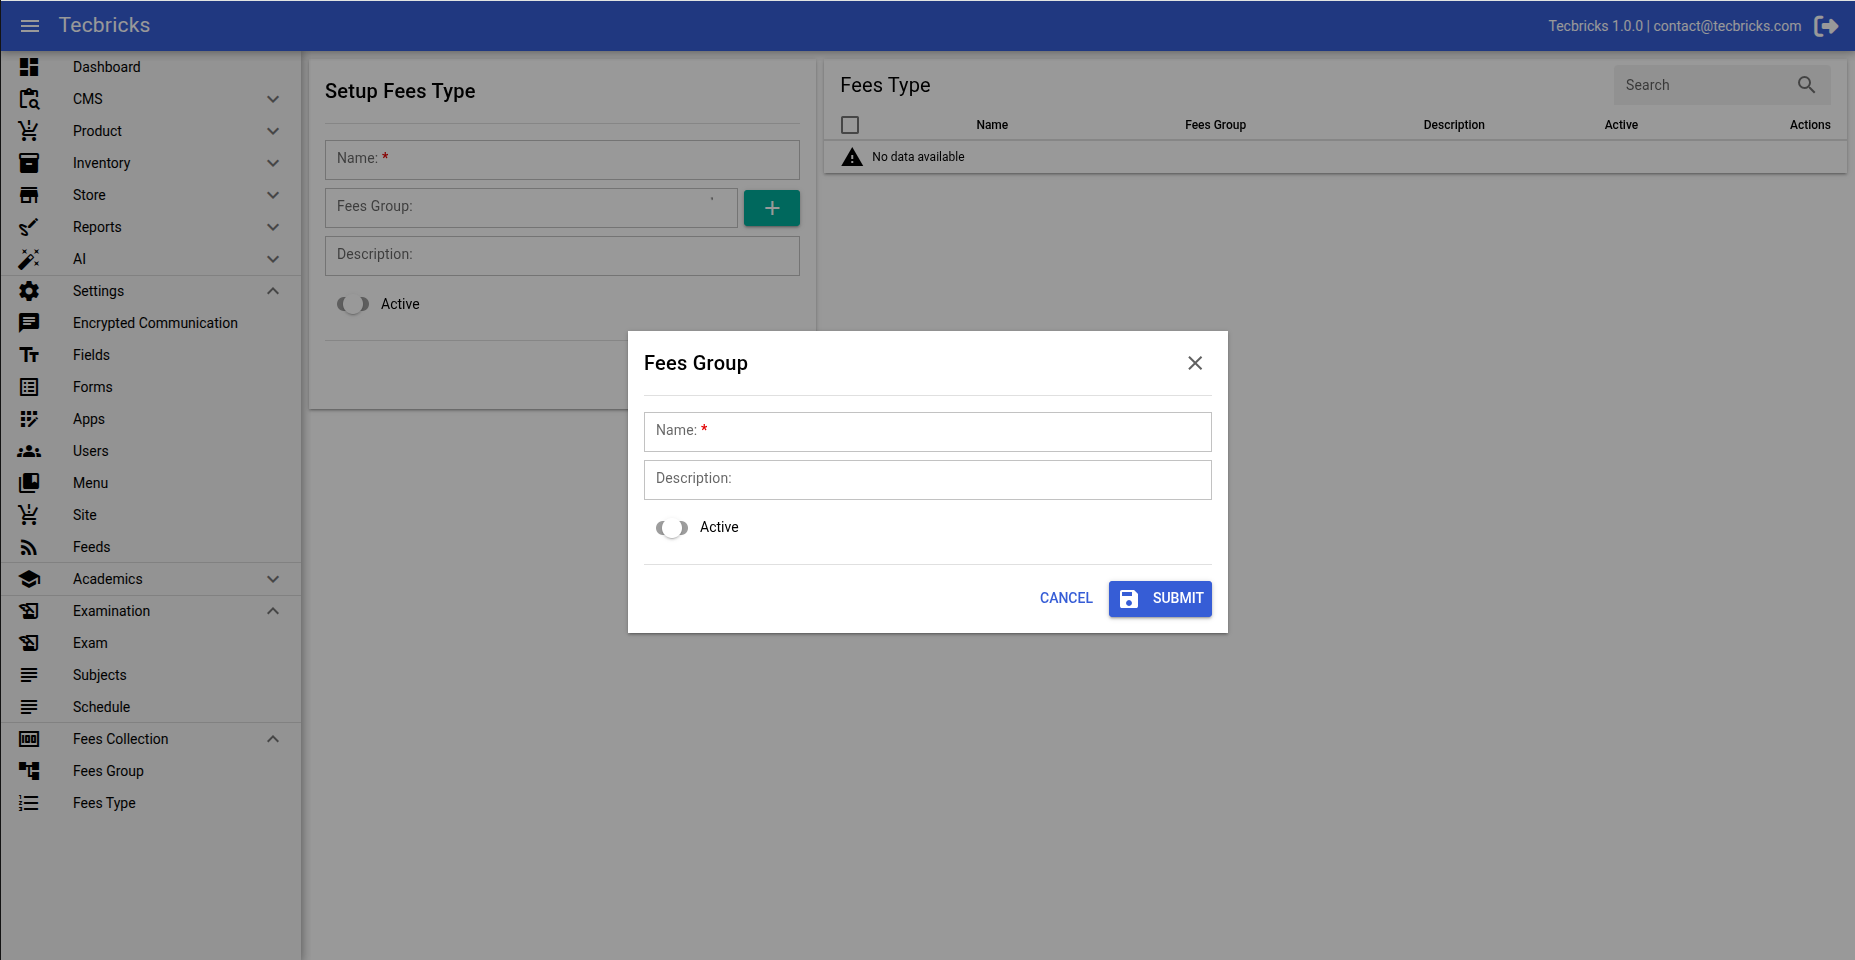1855x960 pixels.
Task: Click Description field in Setup Fees Type
Action: point(562,256)
